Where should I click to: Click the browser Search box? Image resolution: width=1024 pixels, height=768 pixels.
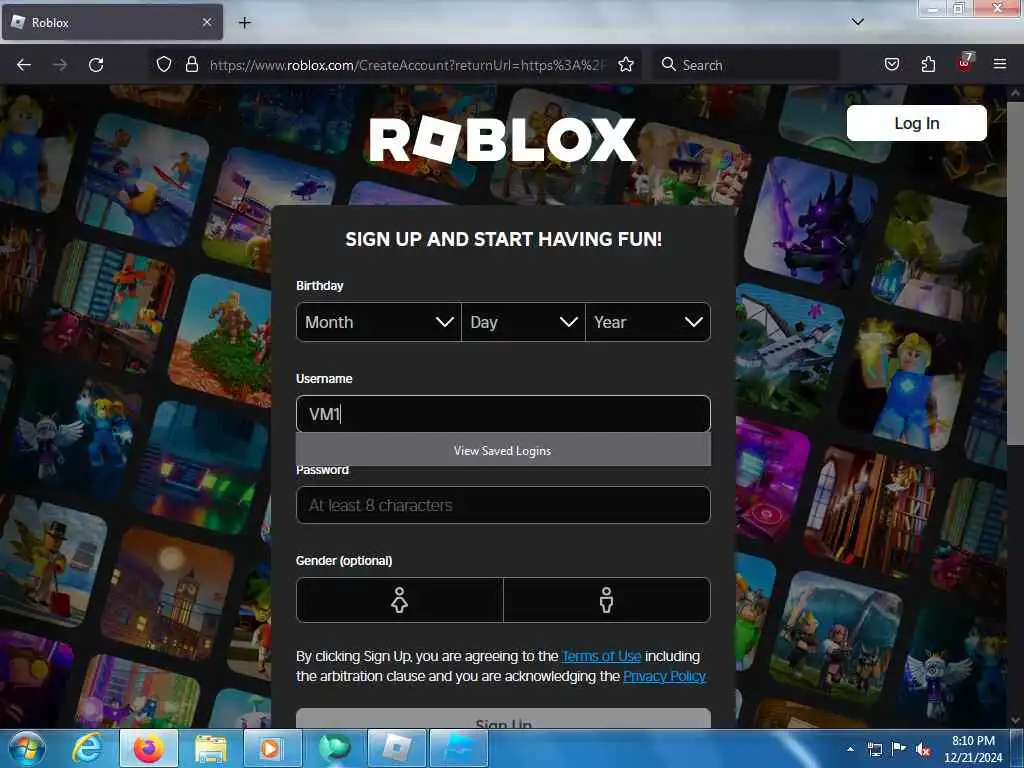(746, 65)
